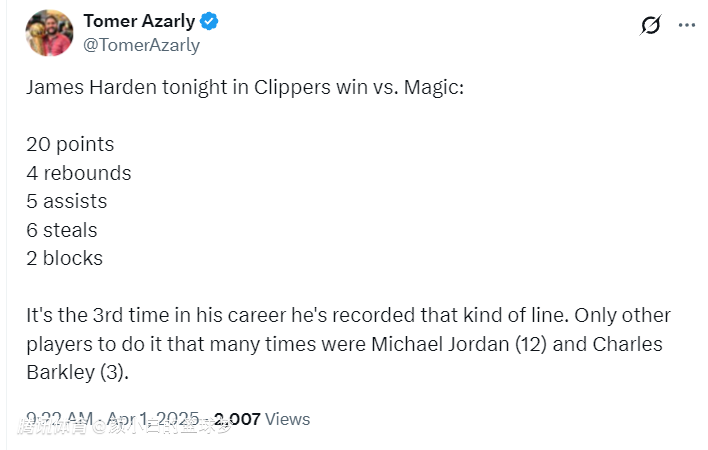Screen dimensions: 708x450
Task: Click the 9:22 AM timestamp
Action: (x=60, y=419)
